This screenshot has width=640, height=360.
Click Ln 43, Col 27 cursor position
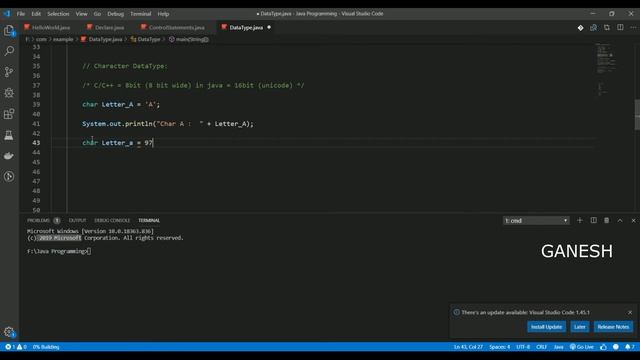[x=468, y=347]
